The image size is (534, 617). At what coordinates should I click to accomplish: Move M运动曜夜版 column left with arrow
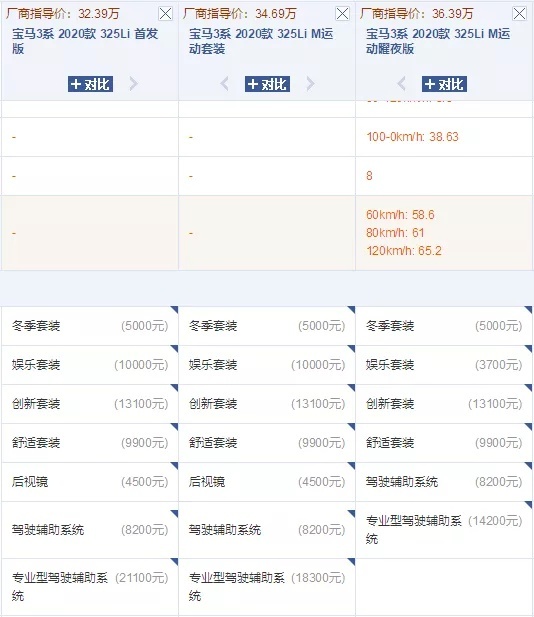(401, 84)
